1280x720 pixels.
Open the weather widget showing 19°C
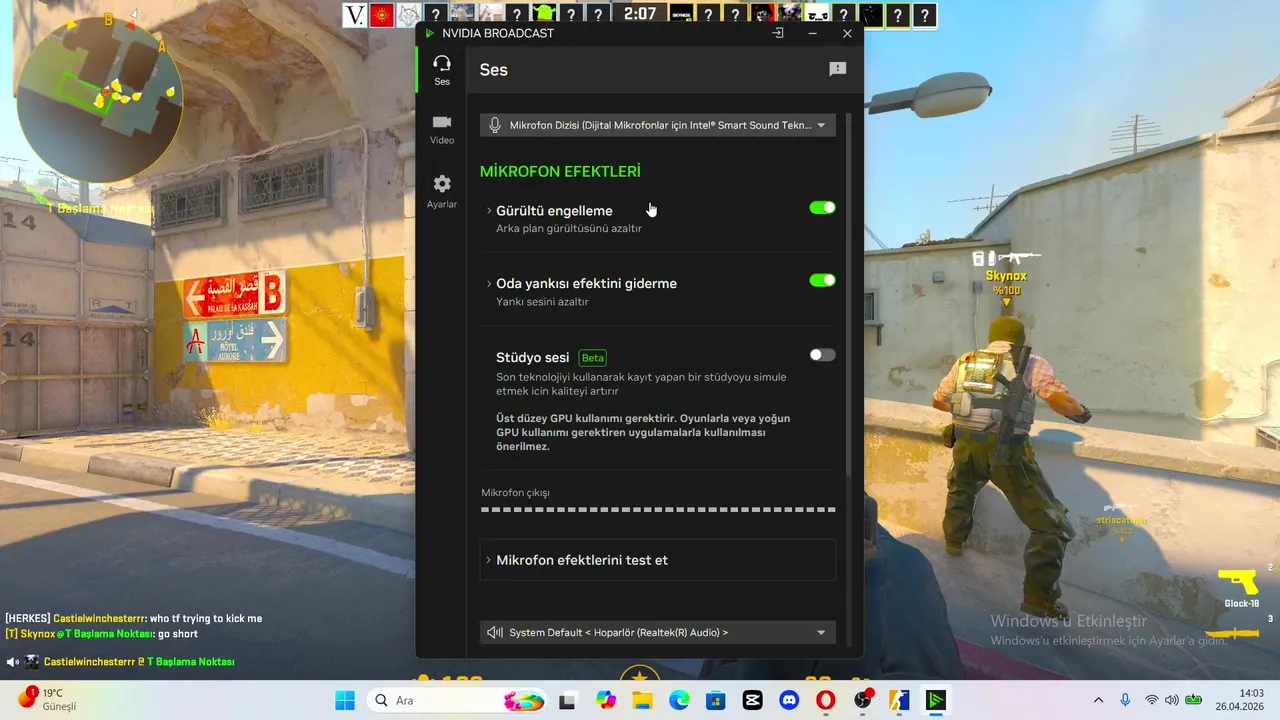[48, 699]
